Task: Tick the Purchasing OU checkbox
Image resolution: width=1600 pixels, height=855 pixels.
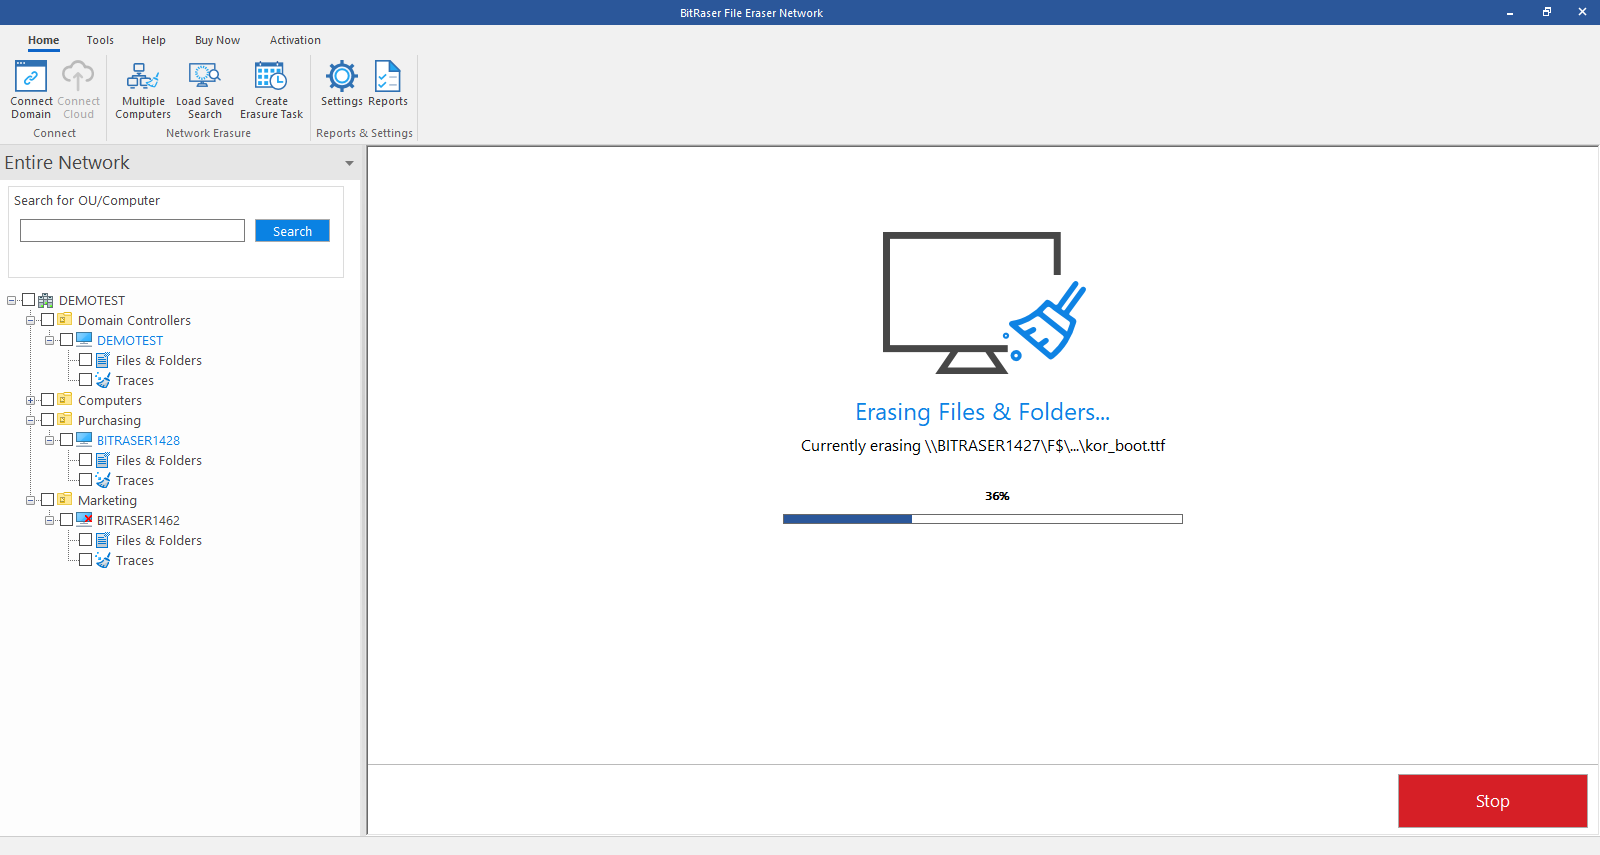Action: (x=47, y=420)
